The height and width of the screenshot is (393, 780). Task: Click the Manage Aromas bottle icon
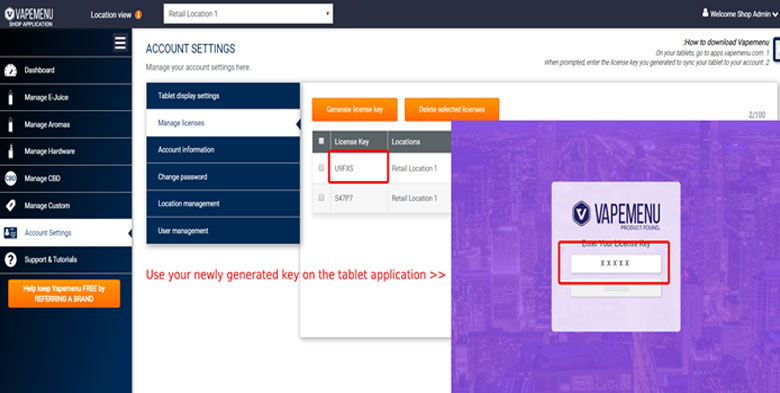10,124
